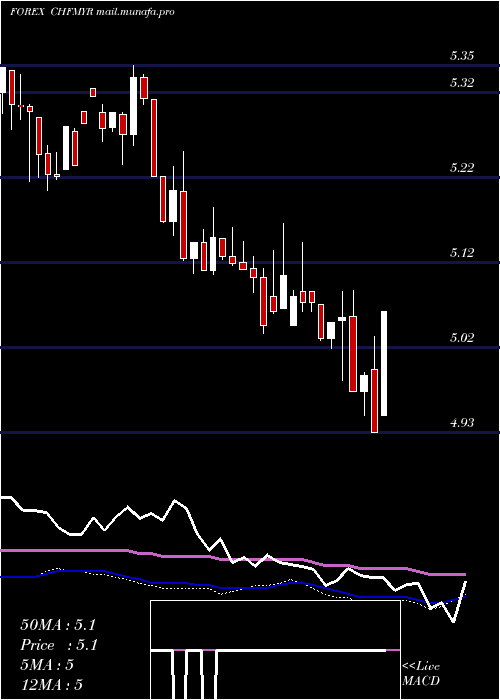
Task: Click the 5.02 price axis label
Action: pyautogui.click(x=462, y=338)
